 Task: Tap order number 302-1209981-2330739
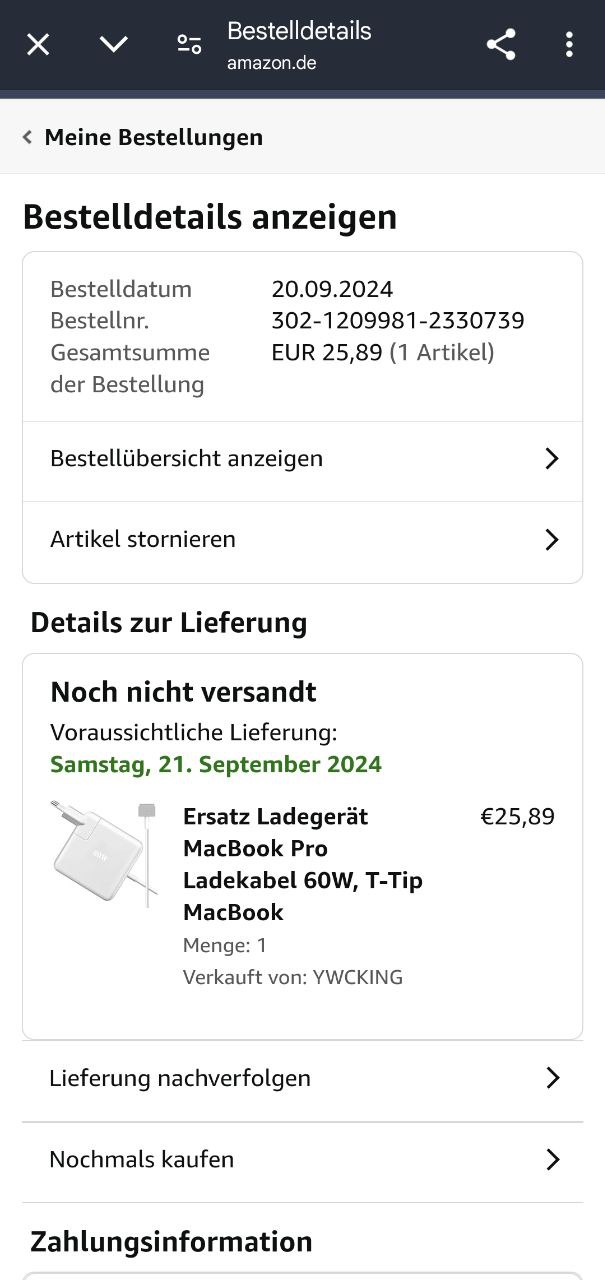(398, 321)
